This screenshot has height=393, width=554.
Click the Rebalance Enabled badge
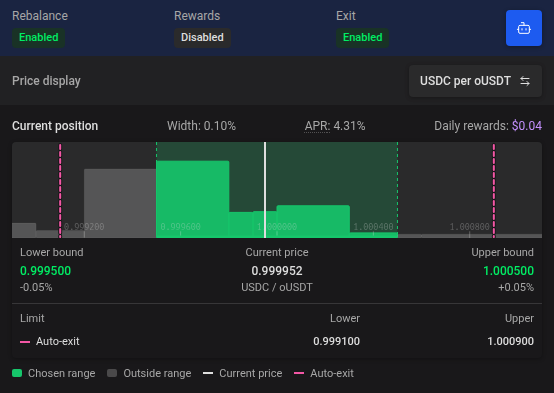click(x=39, y=37)
